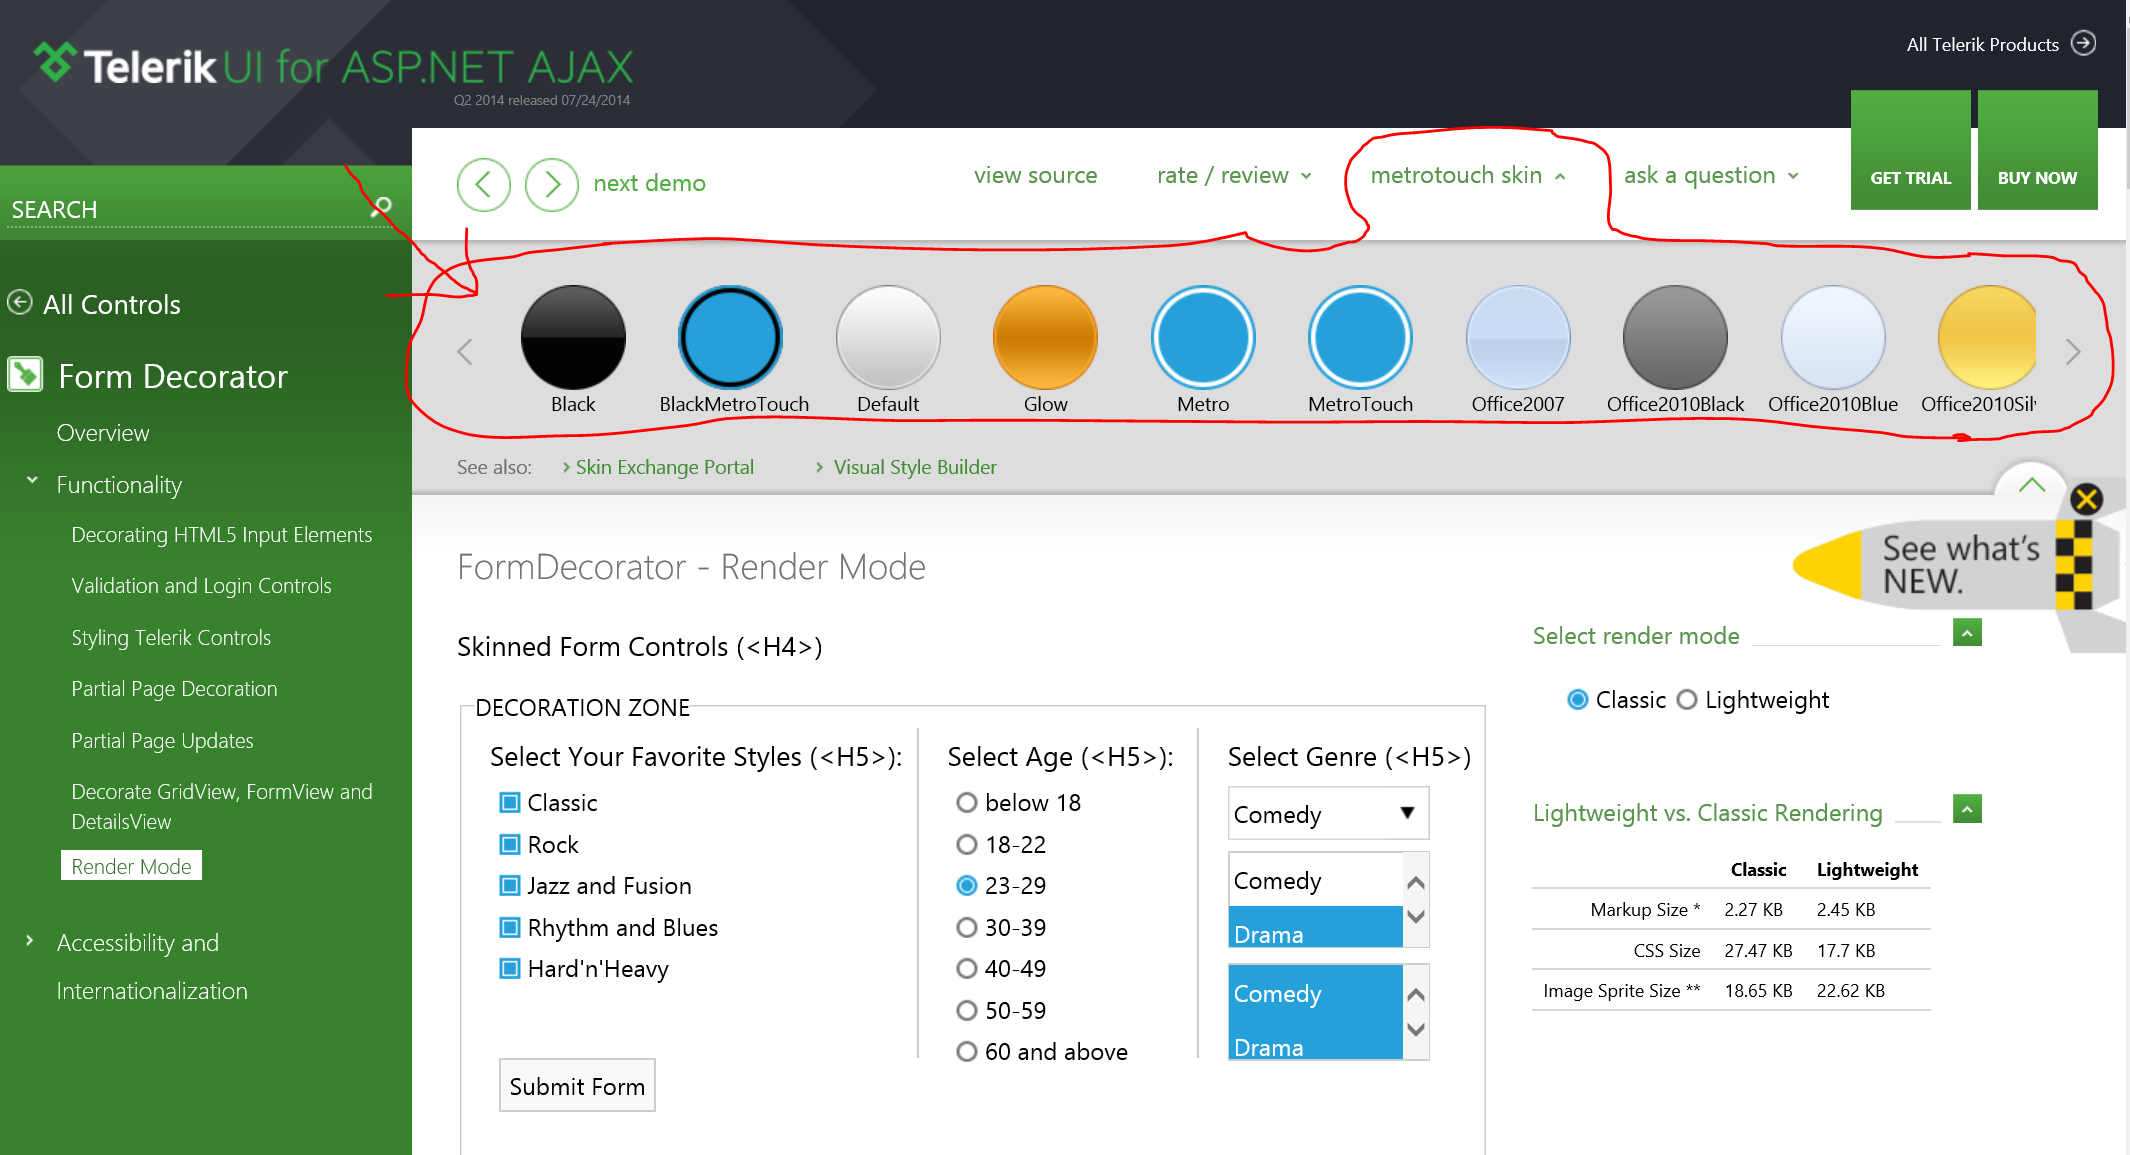Select the Lightweight render mode radio
2130x1155 pixels.
click(1687, 700)
